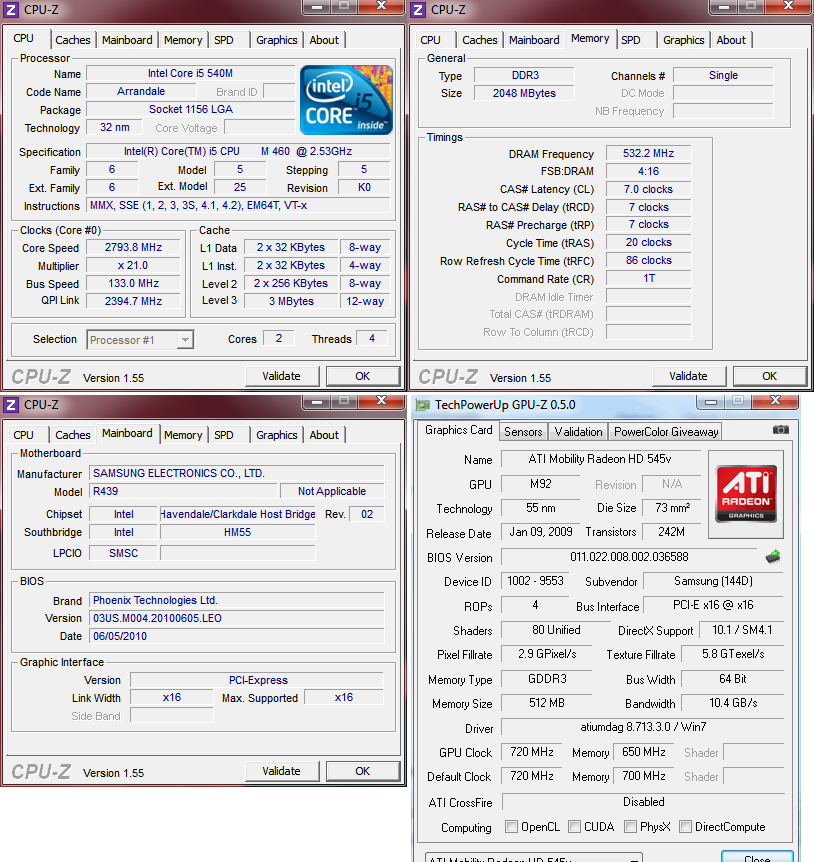Click the processor Name field Intel Core i5 540M
This screenshot has height=862, width=814.
[190, 73]
